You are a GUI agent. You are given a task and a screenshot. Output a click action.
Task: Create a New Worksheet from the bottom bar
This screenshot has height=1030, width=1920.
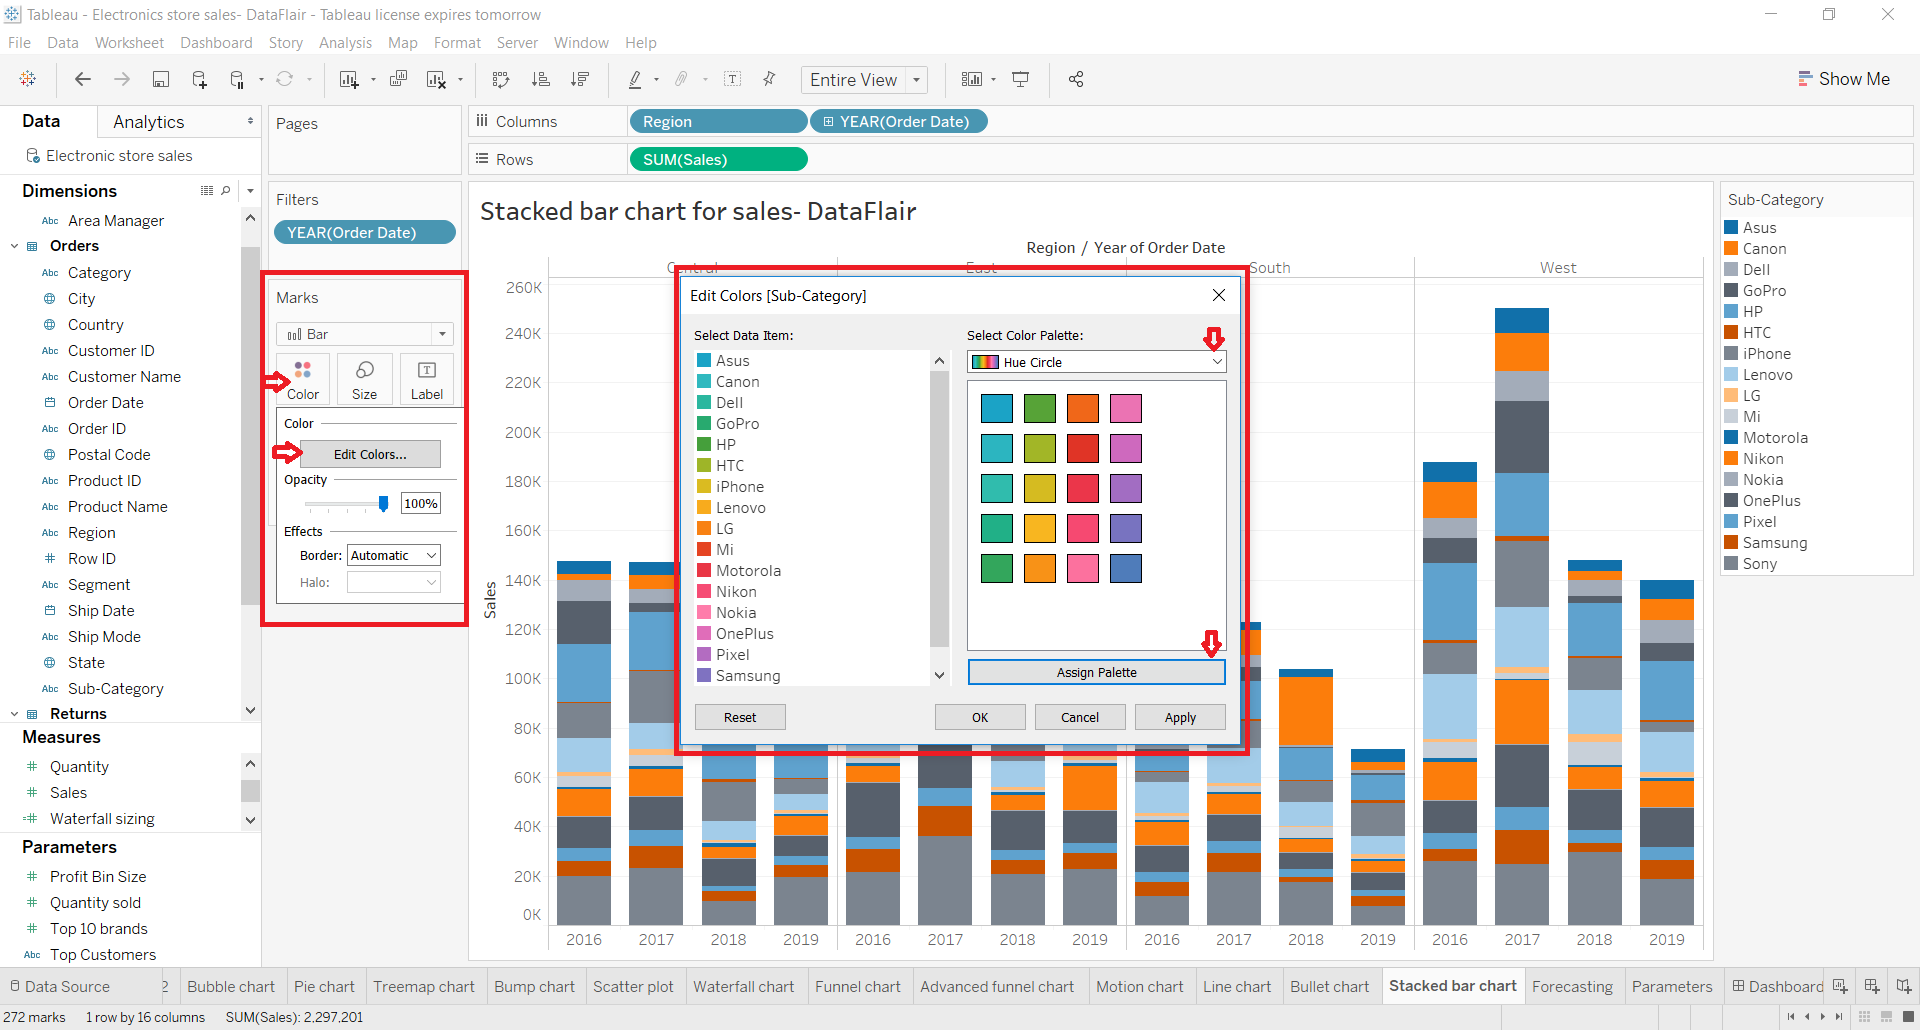pos(1840,986)
